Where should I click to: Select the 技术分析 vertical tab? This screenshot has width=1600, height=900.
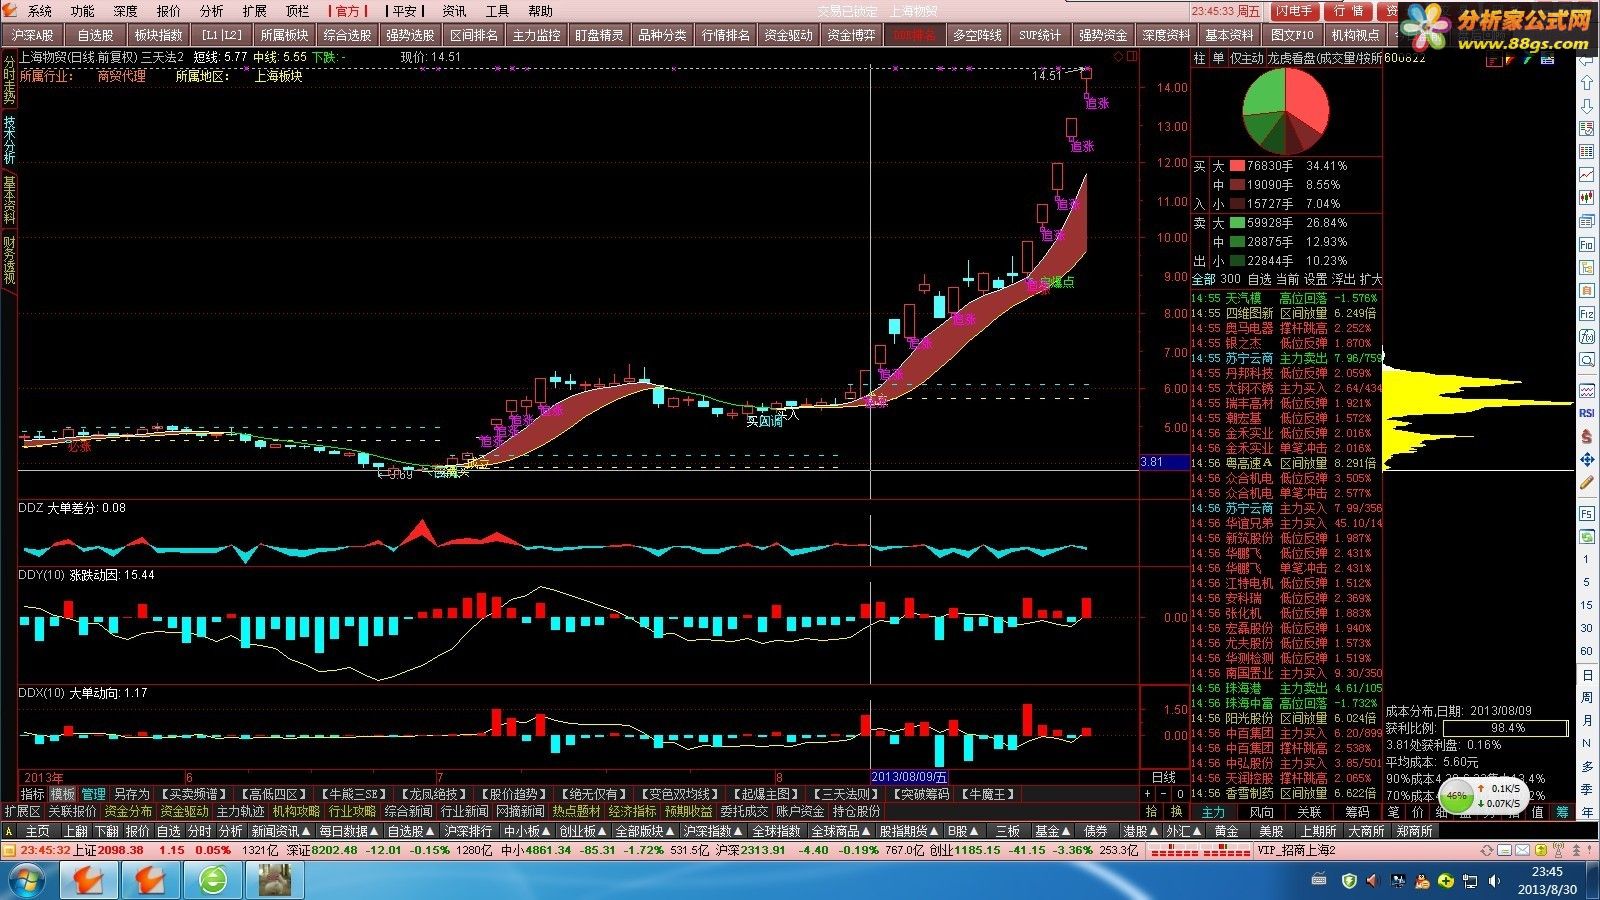[x=9, y=139]
